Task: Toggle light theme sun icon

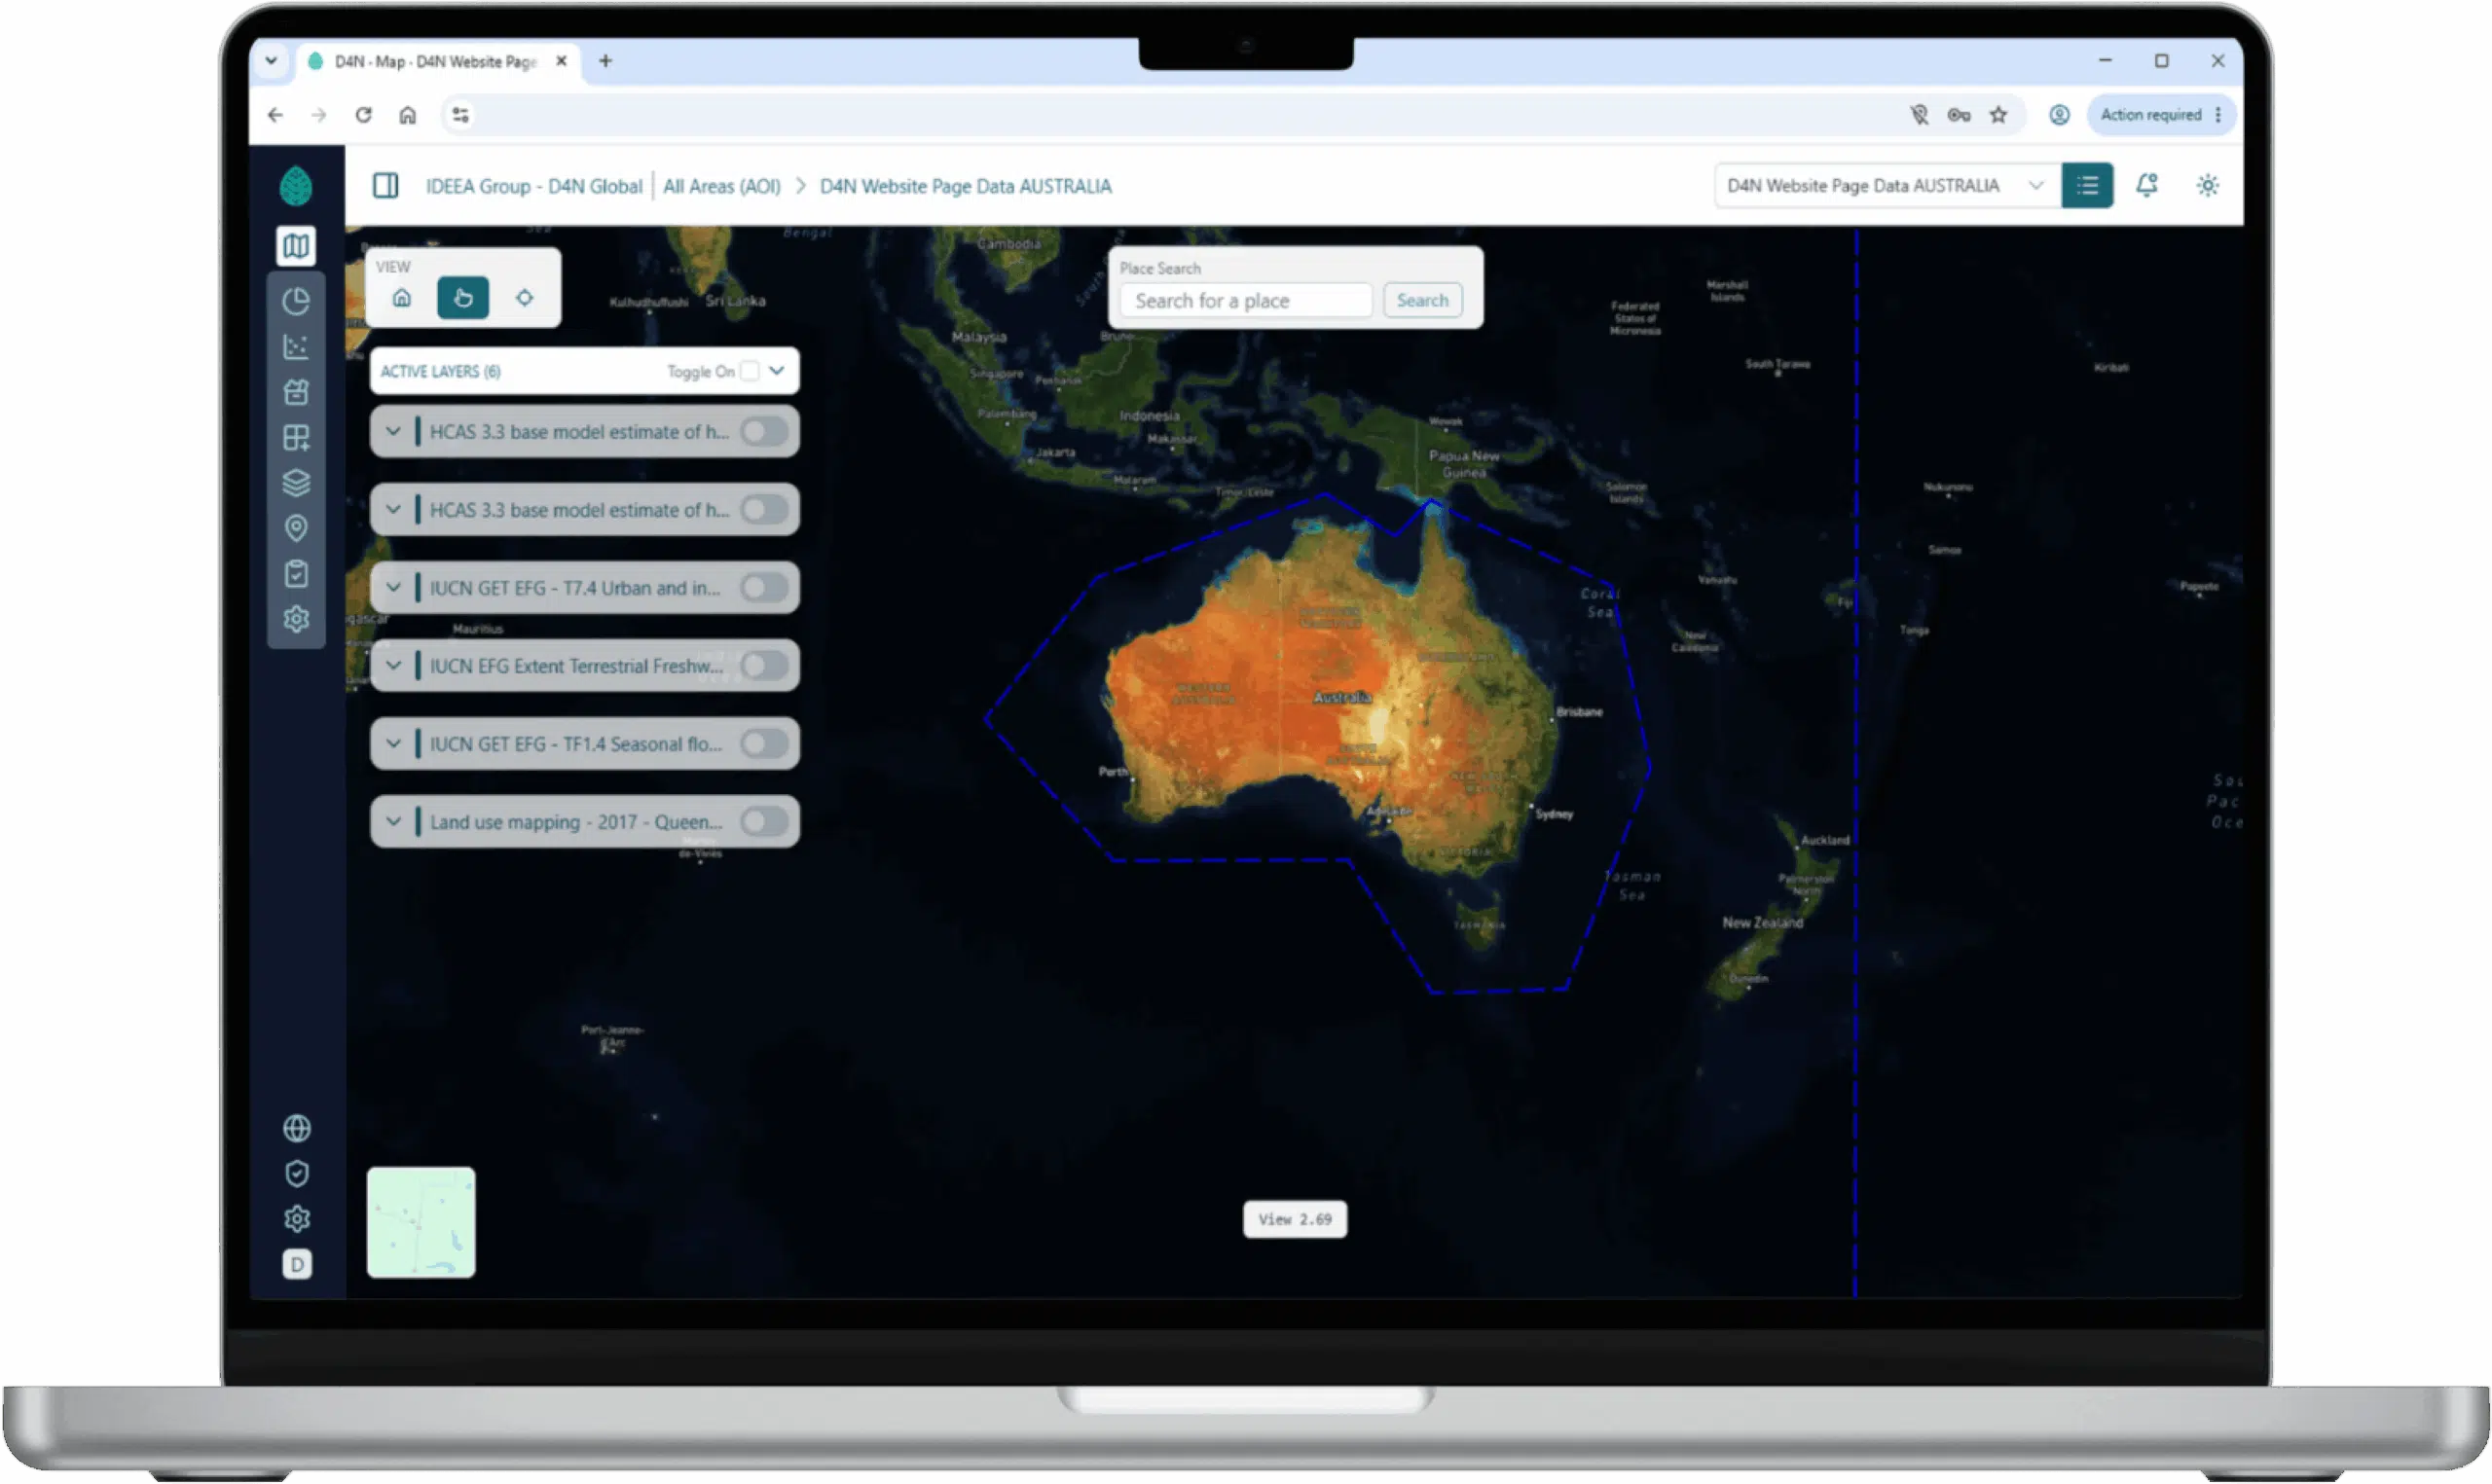Action: [x=2208, y=185]
